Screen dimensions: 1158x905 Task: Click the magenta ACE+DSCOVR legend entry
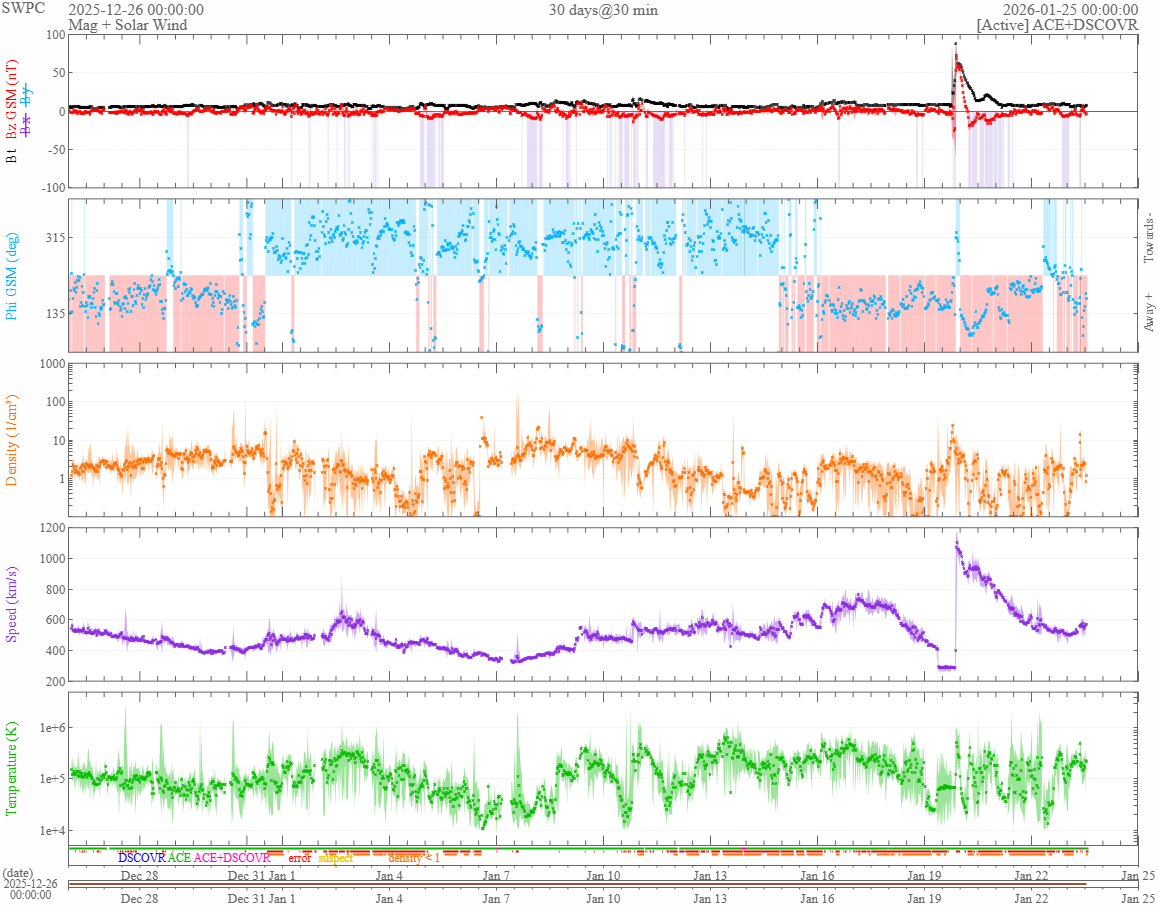click(232, 858)
